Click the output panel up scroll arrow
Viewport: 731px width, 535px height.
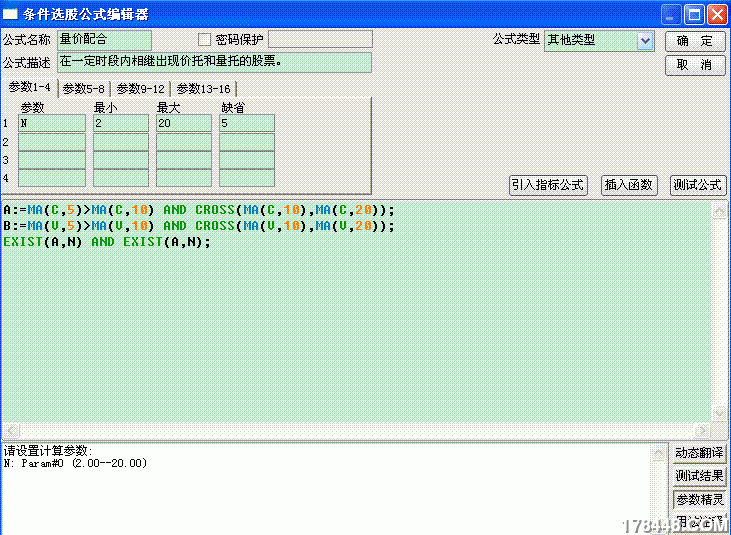658,453
